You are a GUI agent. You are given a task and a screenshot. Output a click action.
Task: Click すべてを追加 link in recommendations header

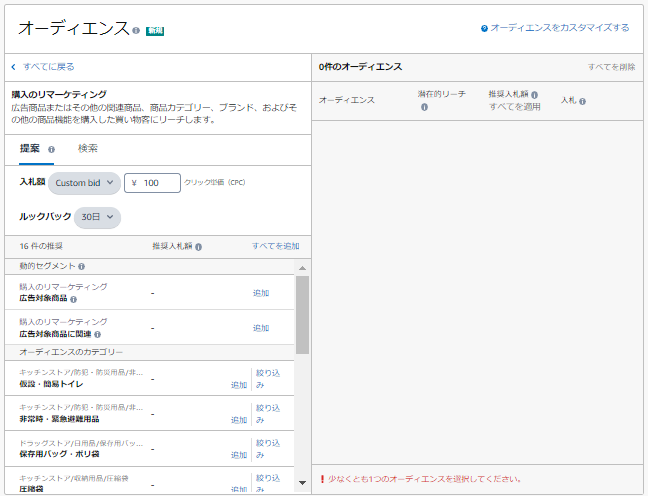276,246
